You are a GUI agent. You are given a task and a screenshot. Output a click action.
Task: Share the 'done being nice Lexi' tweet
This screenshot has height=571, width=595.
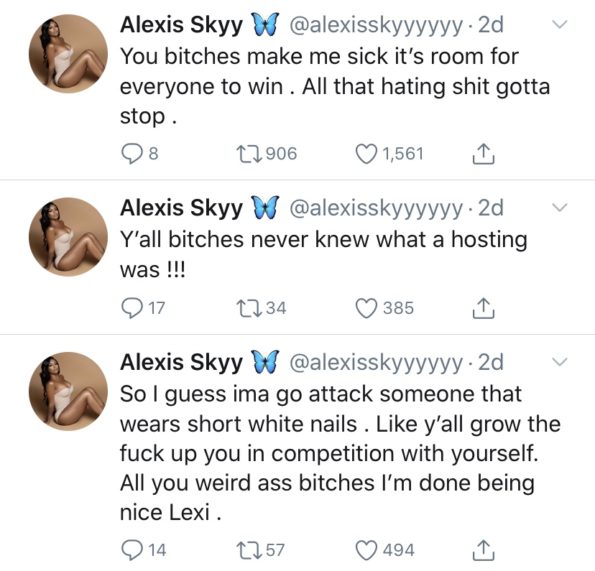(483, 551)
